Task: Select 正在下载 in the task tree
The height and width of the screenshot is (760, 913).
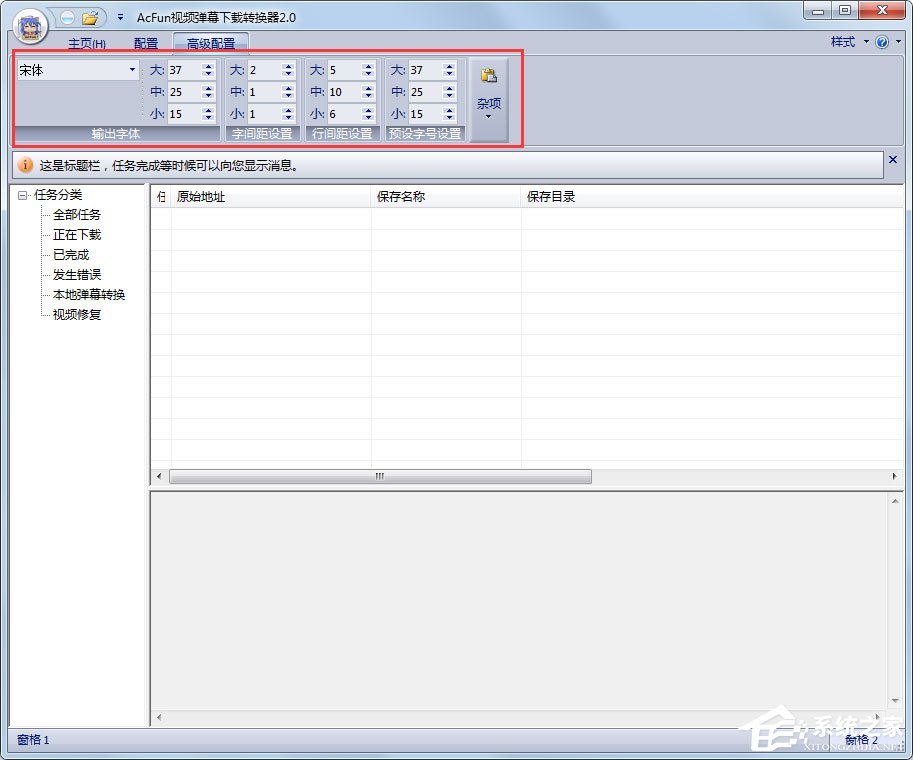Action: pos(77,235)
